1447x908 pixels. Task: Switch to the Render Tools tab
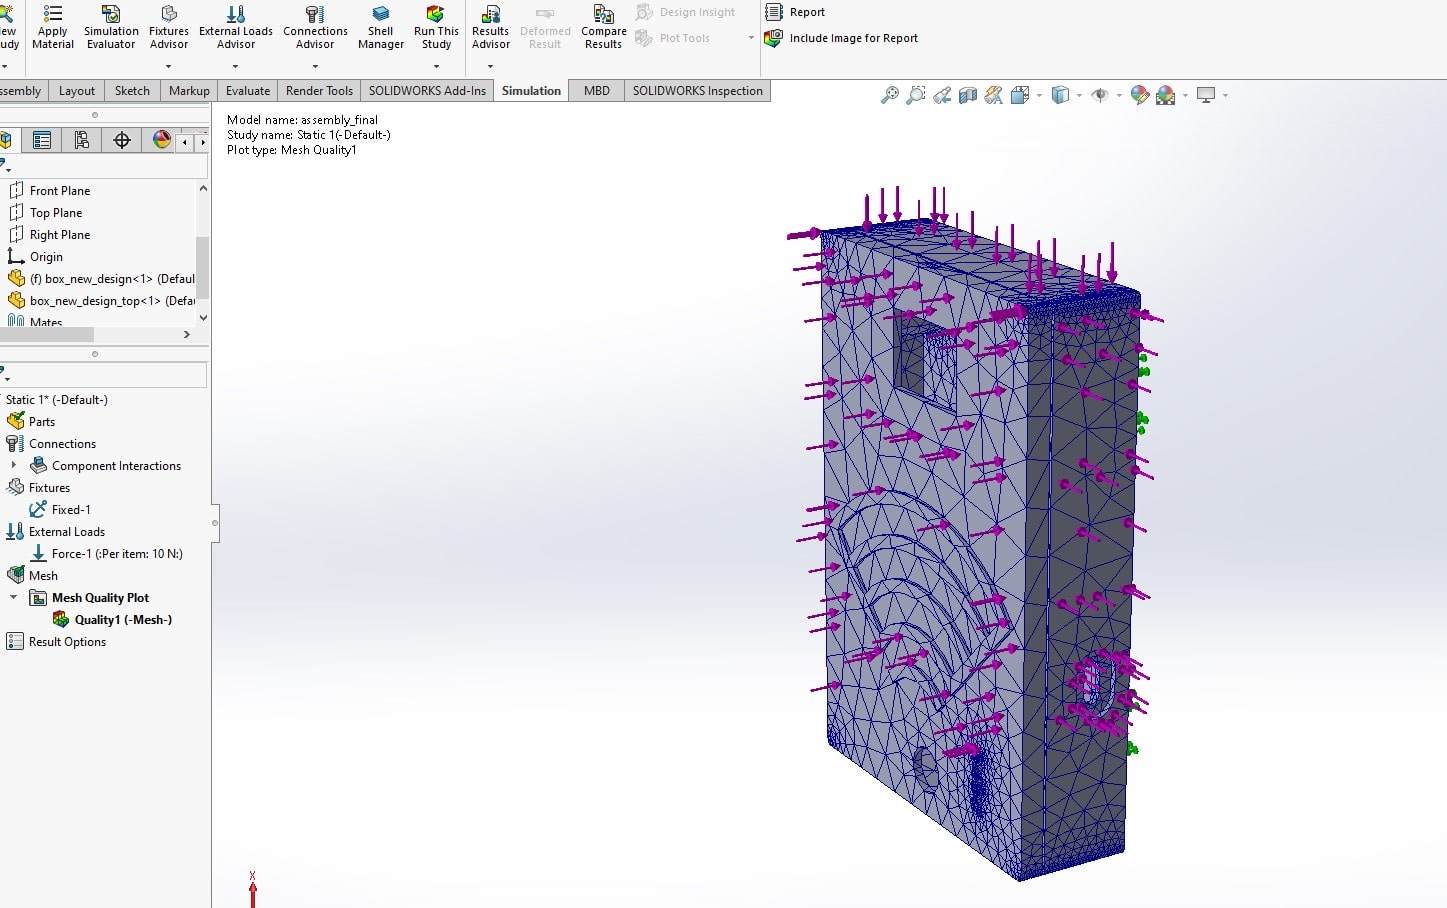tap(319, 90)
